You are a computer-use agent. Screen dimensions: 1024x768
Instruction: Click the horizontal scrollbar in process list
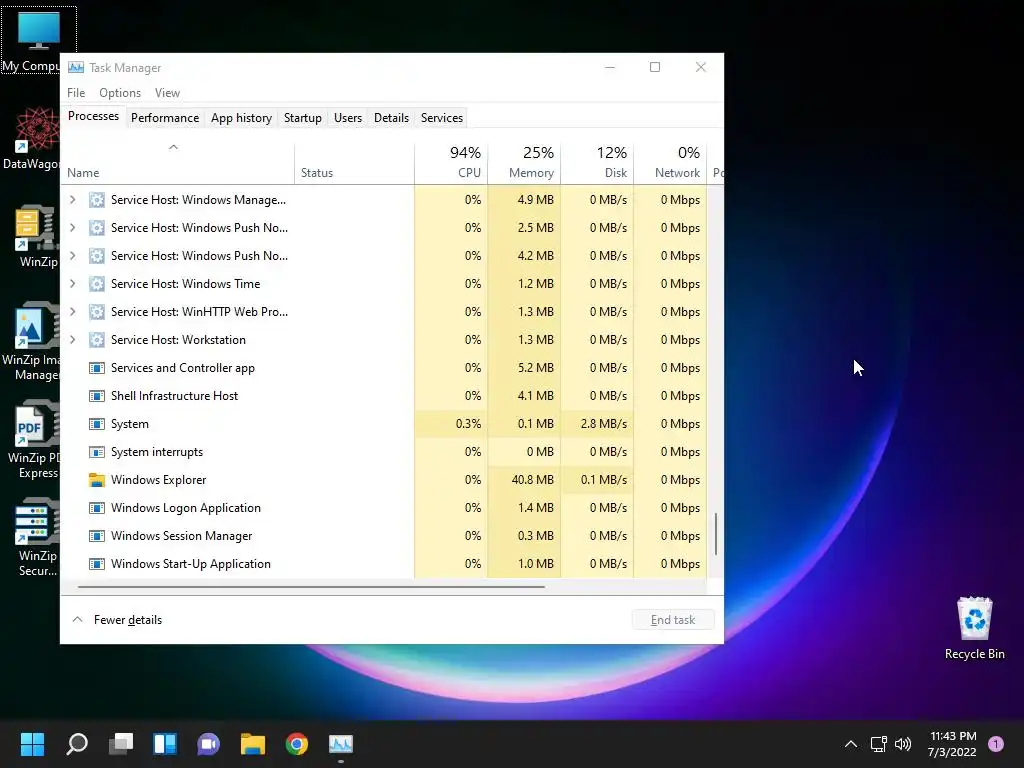click(x=311, y=587)
